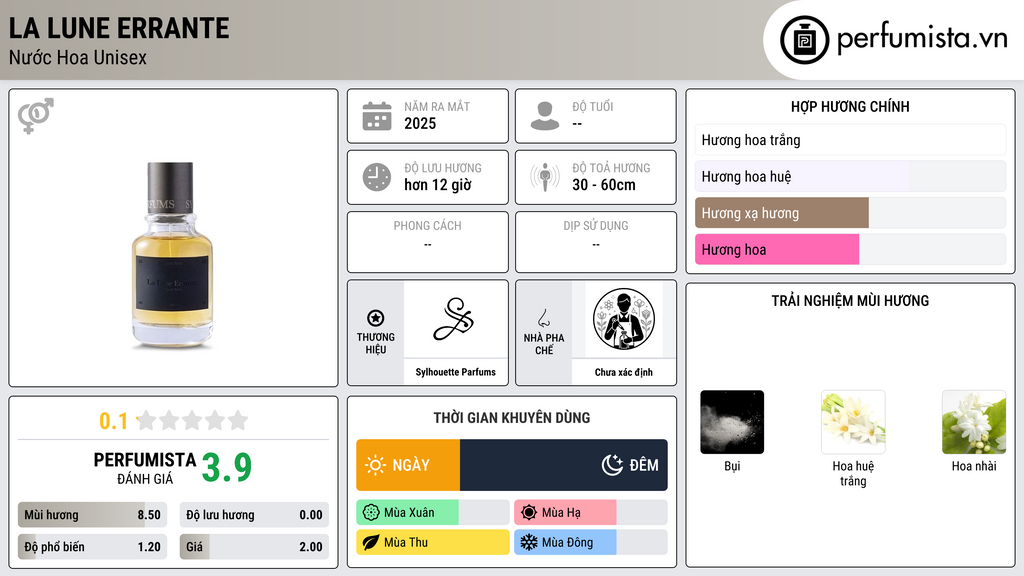Click the leaf icon for Mùa Thu
This screenshot has height=576, width=1024.
tap(371, 542)
